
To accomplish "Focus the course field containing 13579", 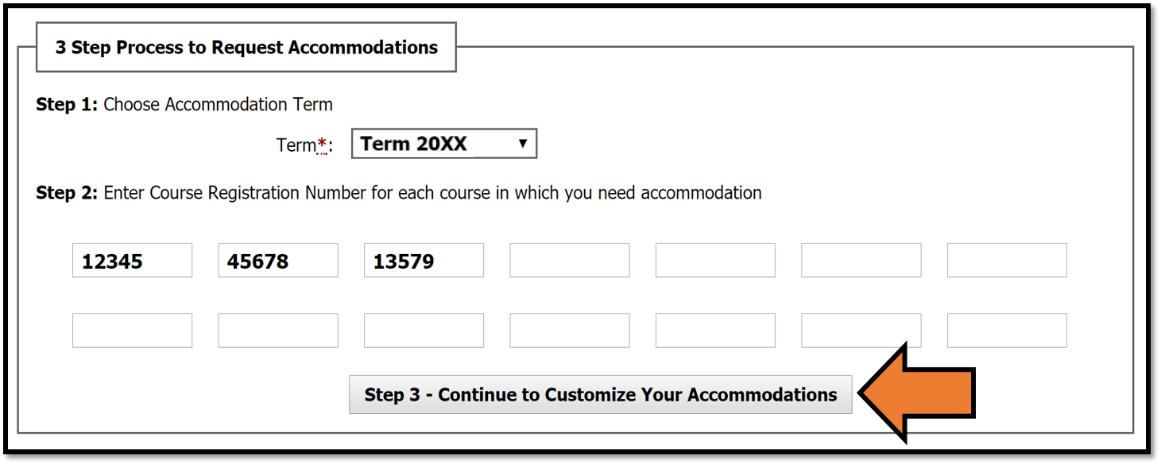I will (x=424, y=261).
